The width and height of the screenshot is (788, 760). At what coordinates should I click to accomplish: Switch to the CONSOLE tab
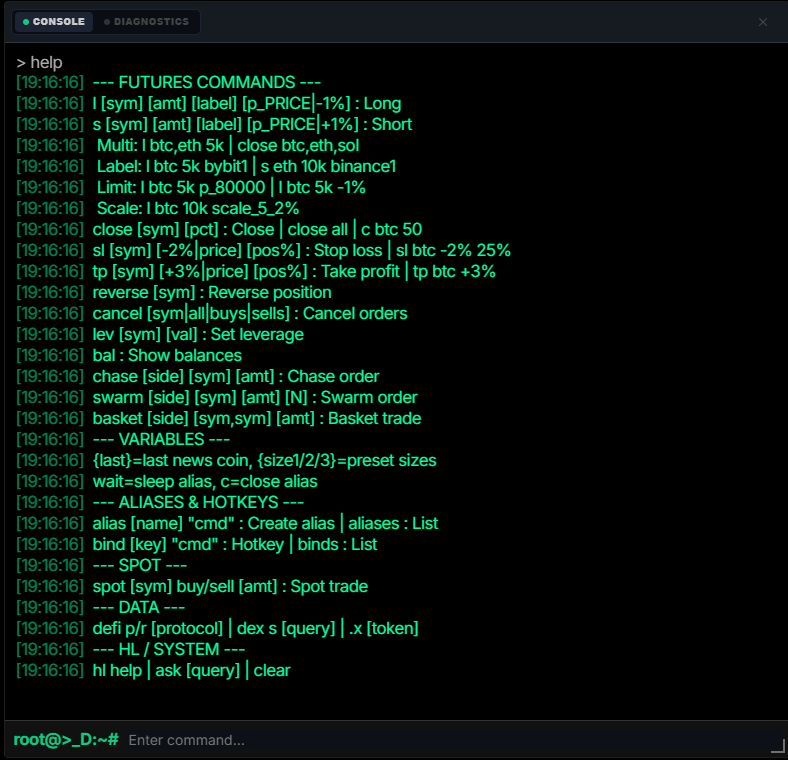[54, 22]
